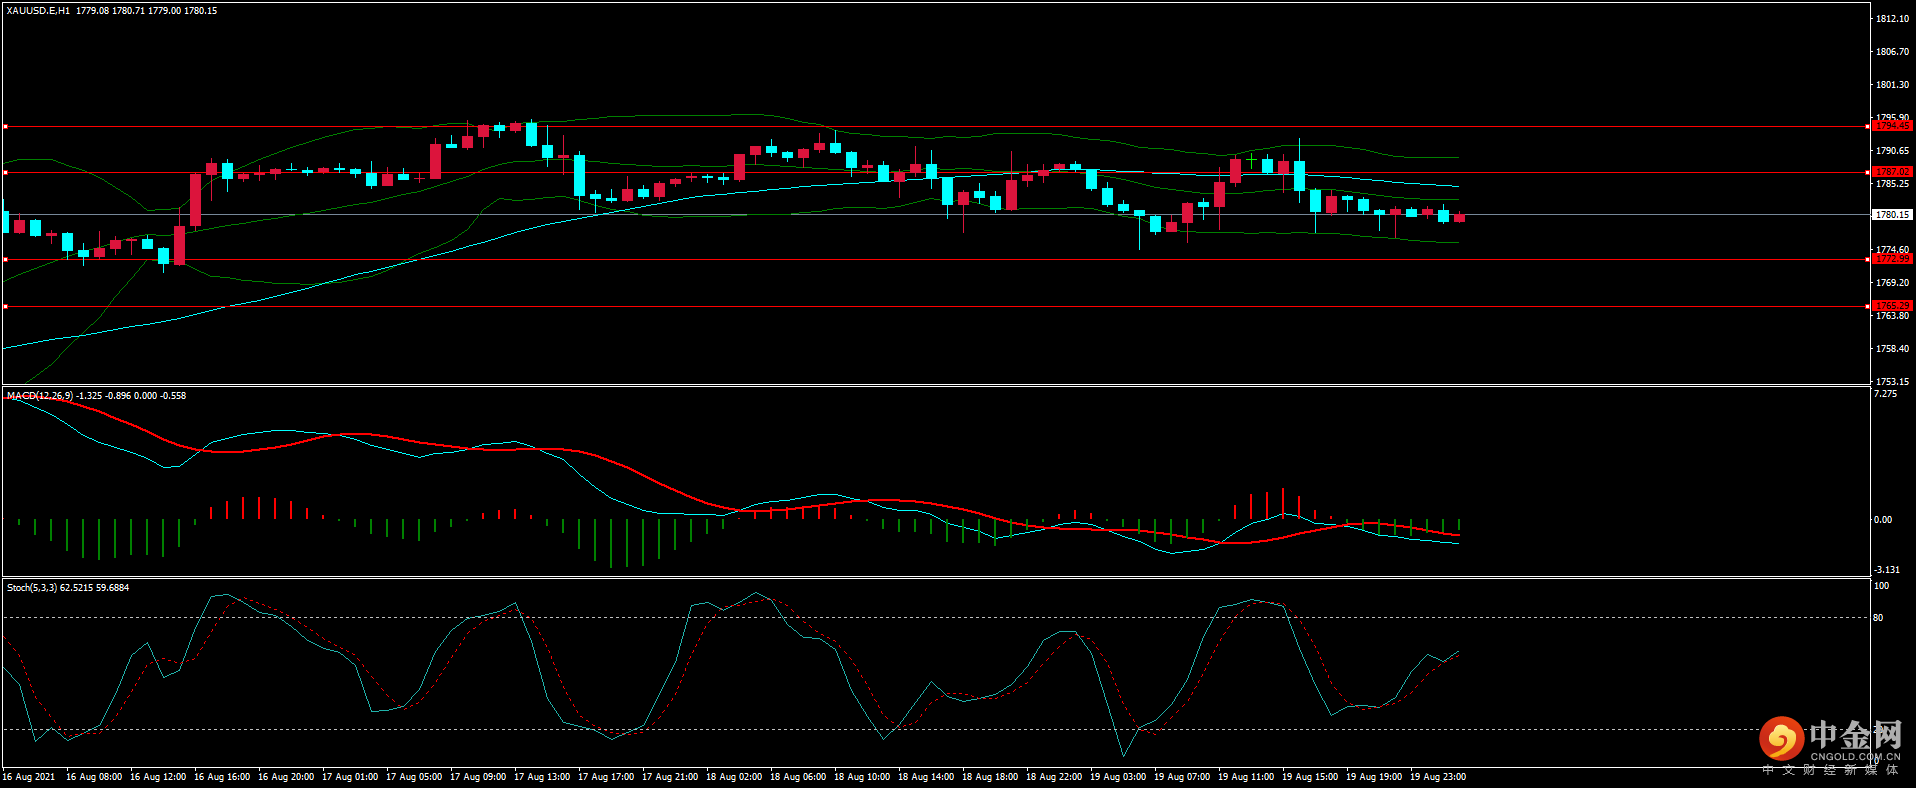This screenshot has width=1916, height=788.
Task: Click the MACD zero level label 0.00
Action: tap(1883, 520)
